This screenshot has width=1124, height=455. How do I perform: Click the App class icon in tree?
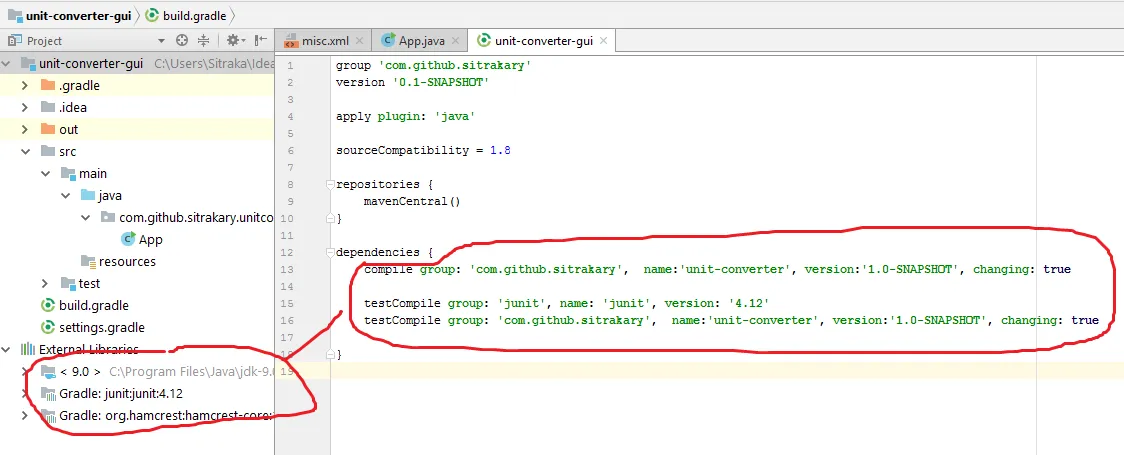[x=128, y=239]
